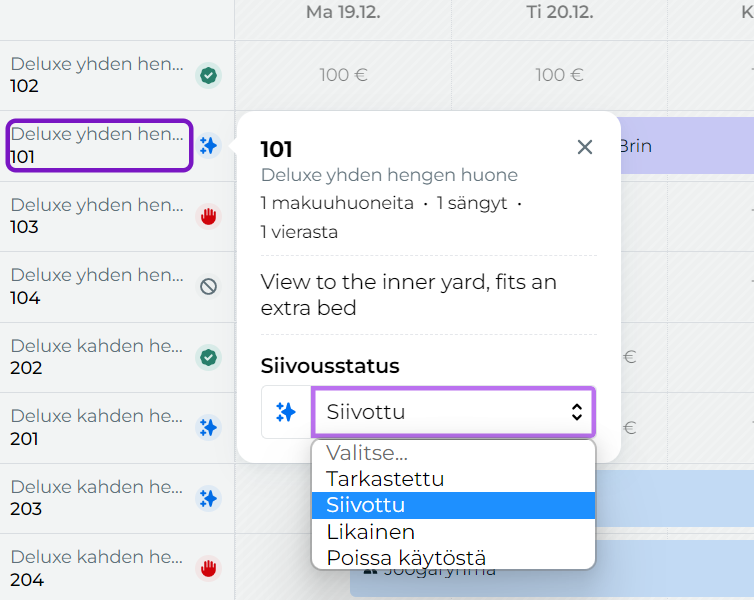Click the out-of-service icon for room 104

point(208,287)
